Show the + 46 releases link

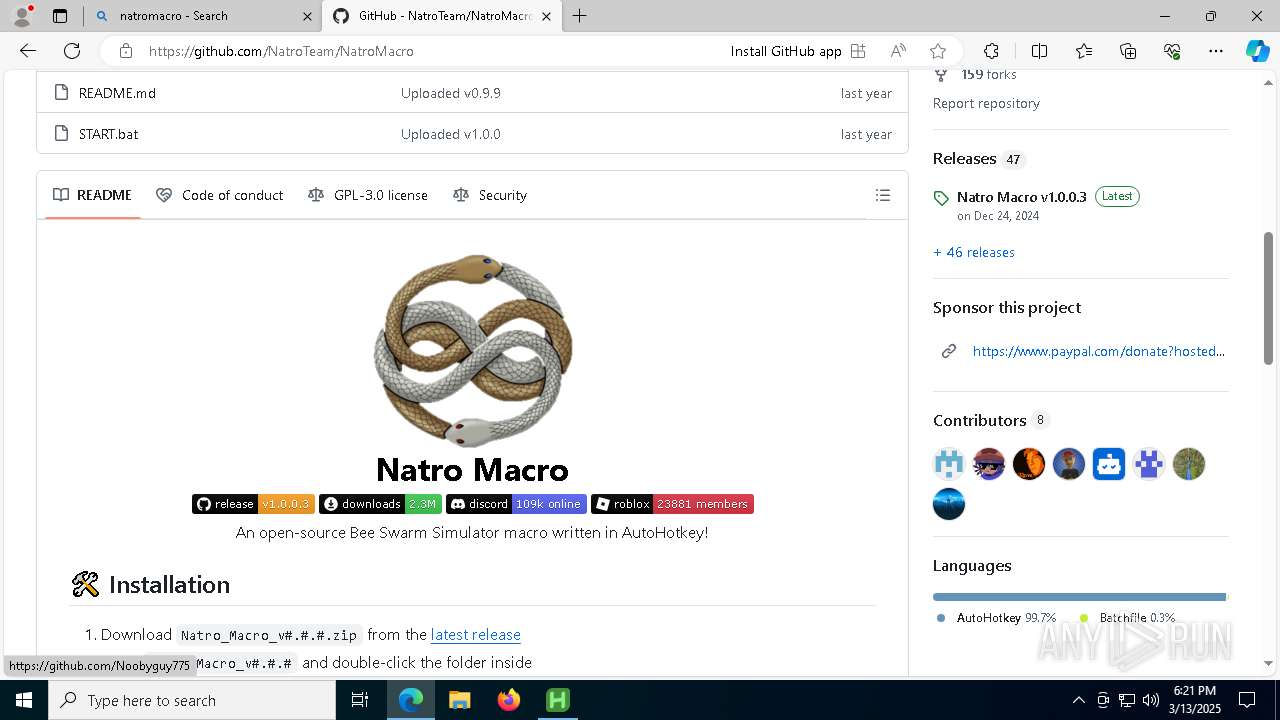tap(974, 252)
